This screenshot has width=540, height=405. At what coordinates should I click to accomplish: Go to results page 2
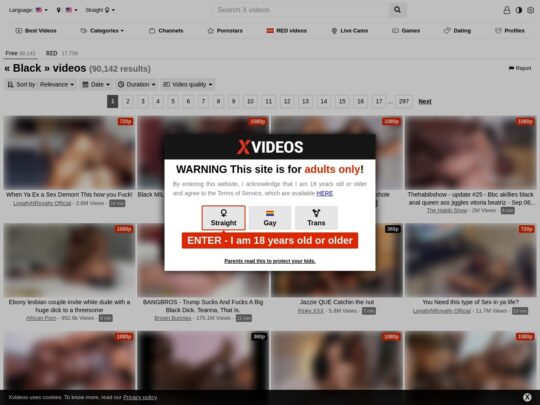[x=127, y=101]
